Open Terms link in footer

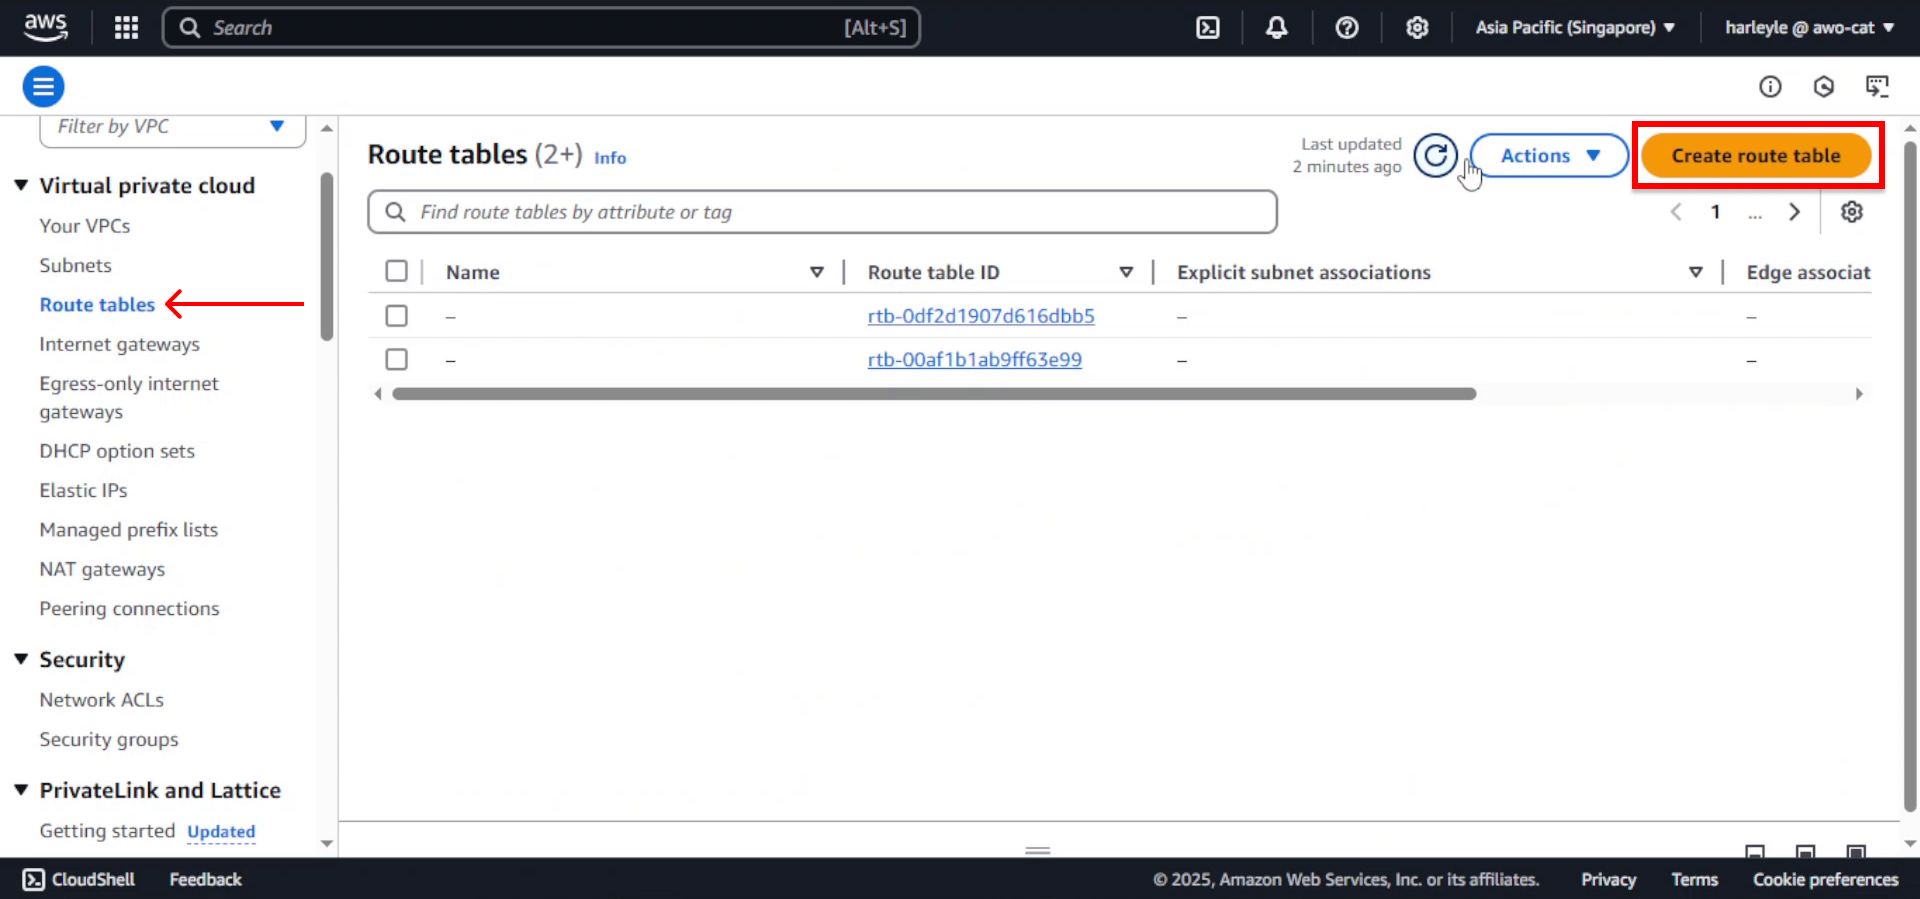coord(1694,879)
